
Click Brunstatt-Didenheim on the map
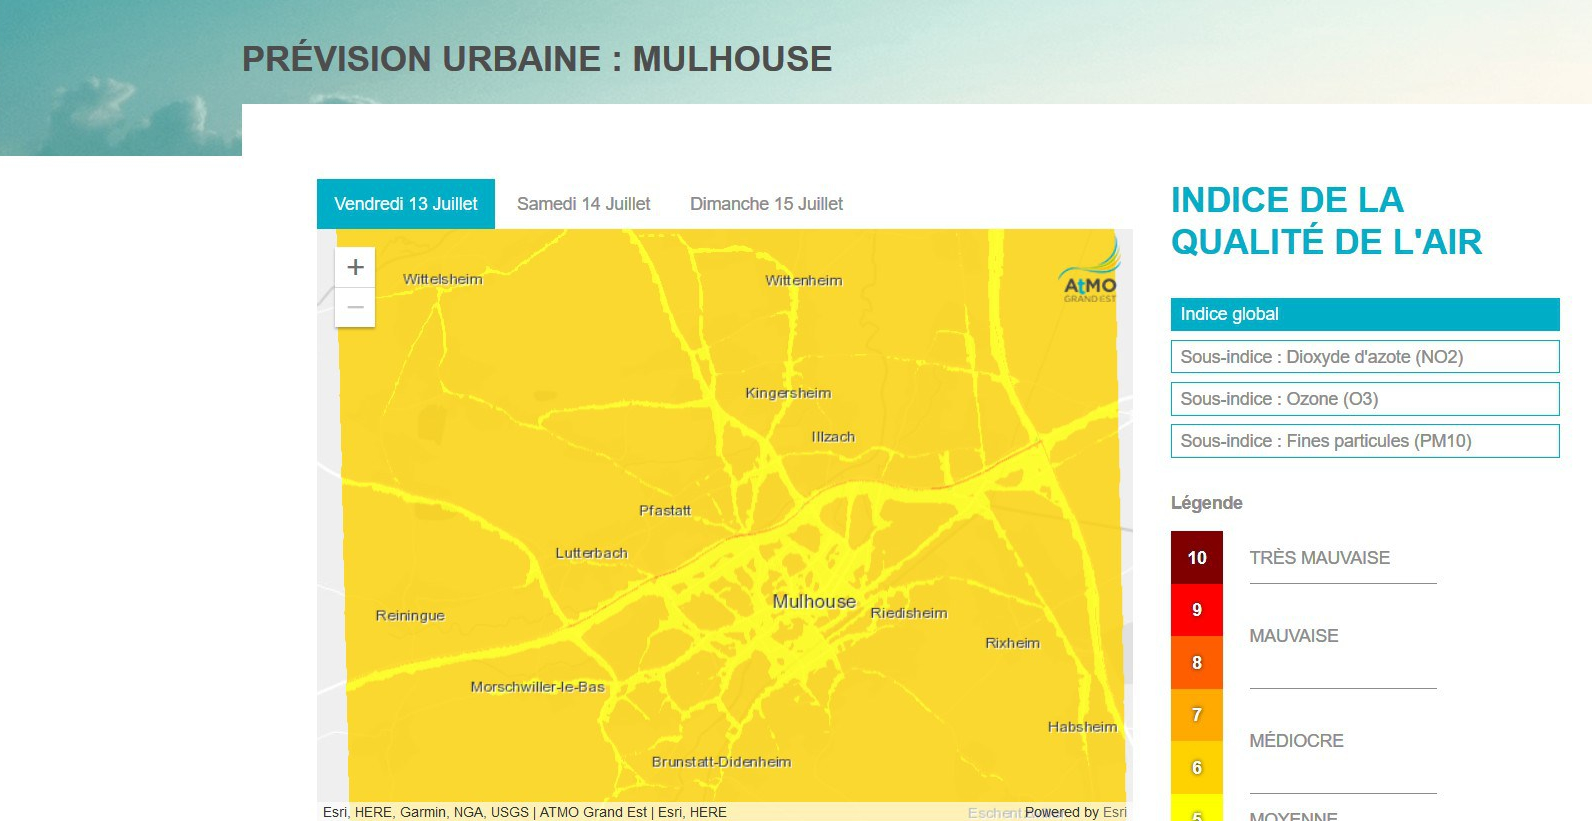[721, 762]
